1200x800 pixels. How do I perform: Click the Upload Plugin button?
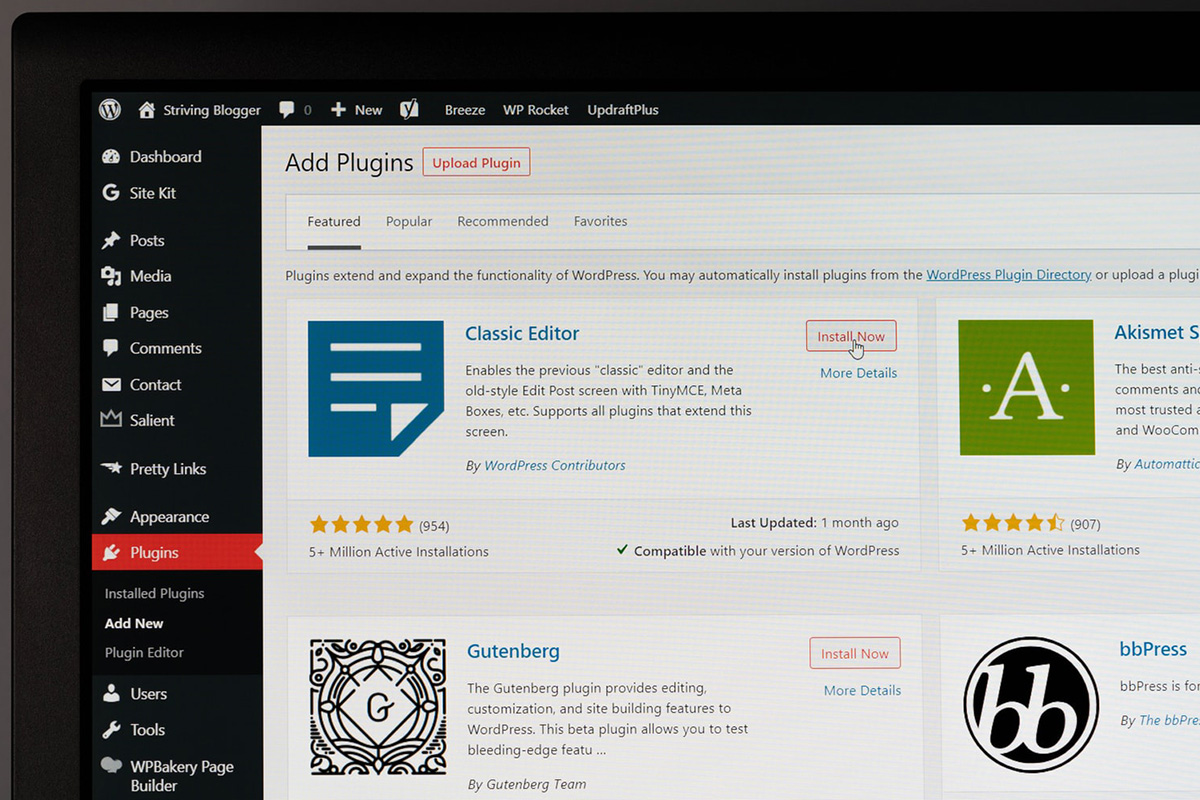tap(476, 163)
